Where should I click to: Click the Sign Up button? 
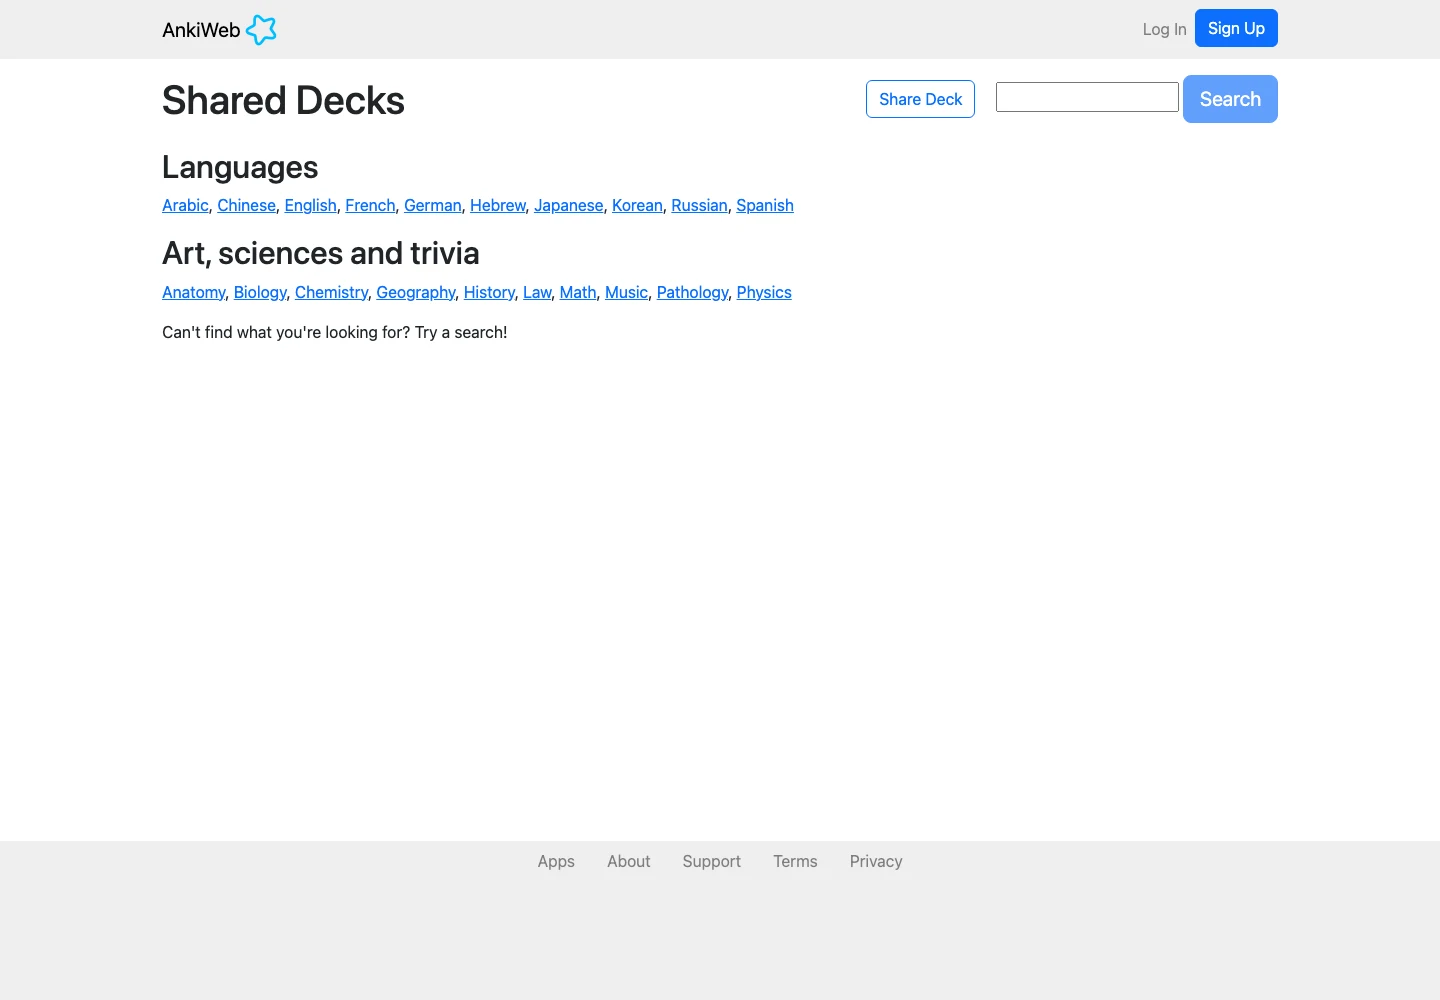pos(1236,28)
